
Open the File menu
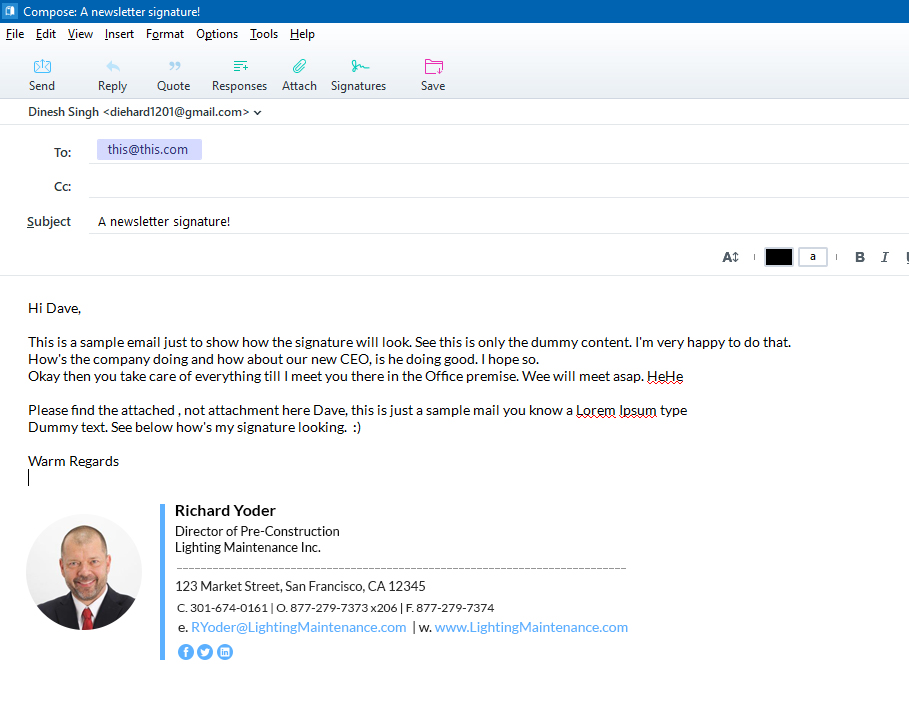(x=15, y=34)
